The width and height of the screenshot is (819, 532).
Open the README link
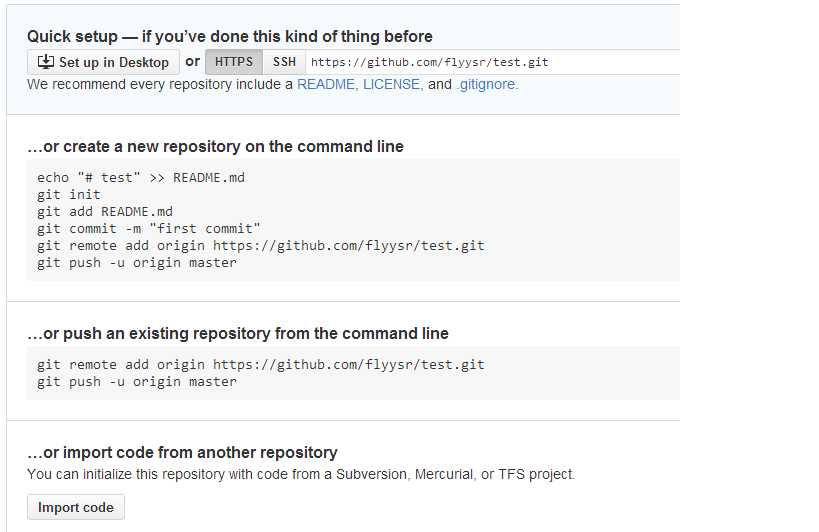(x=326, y=85)
